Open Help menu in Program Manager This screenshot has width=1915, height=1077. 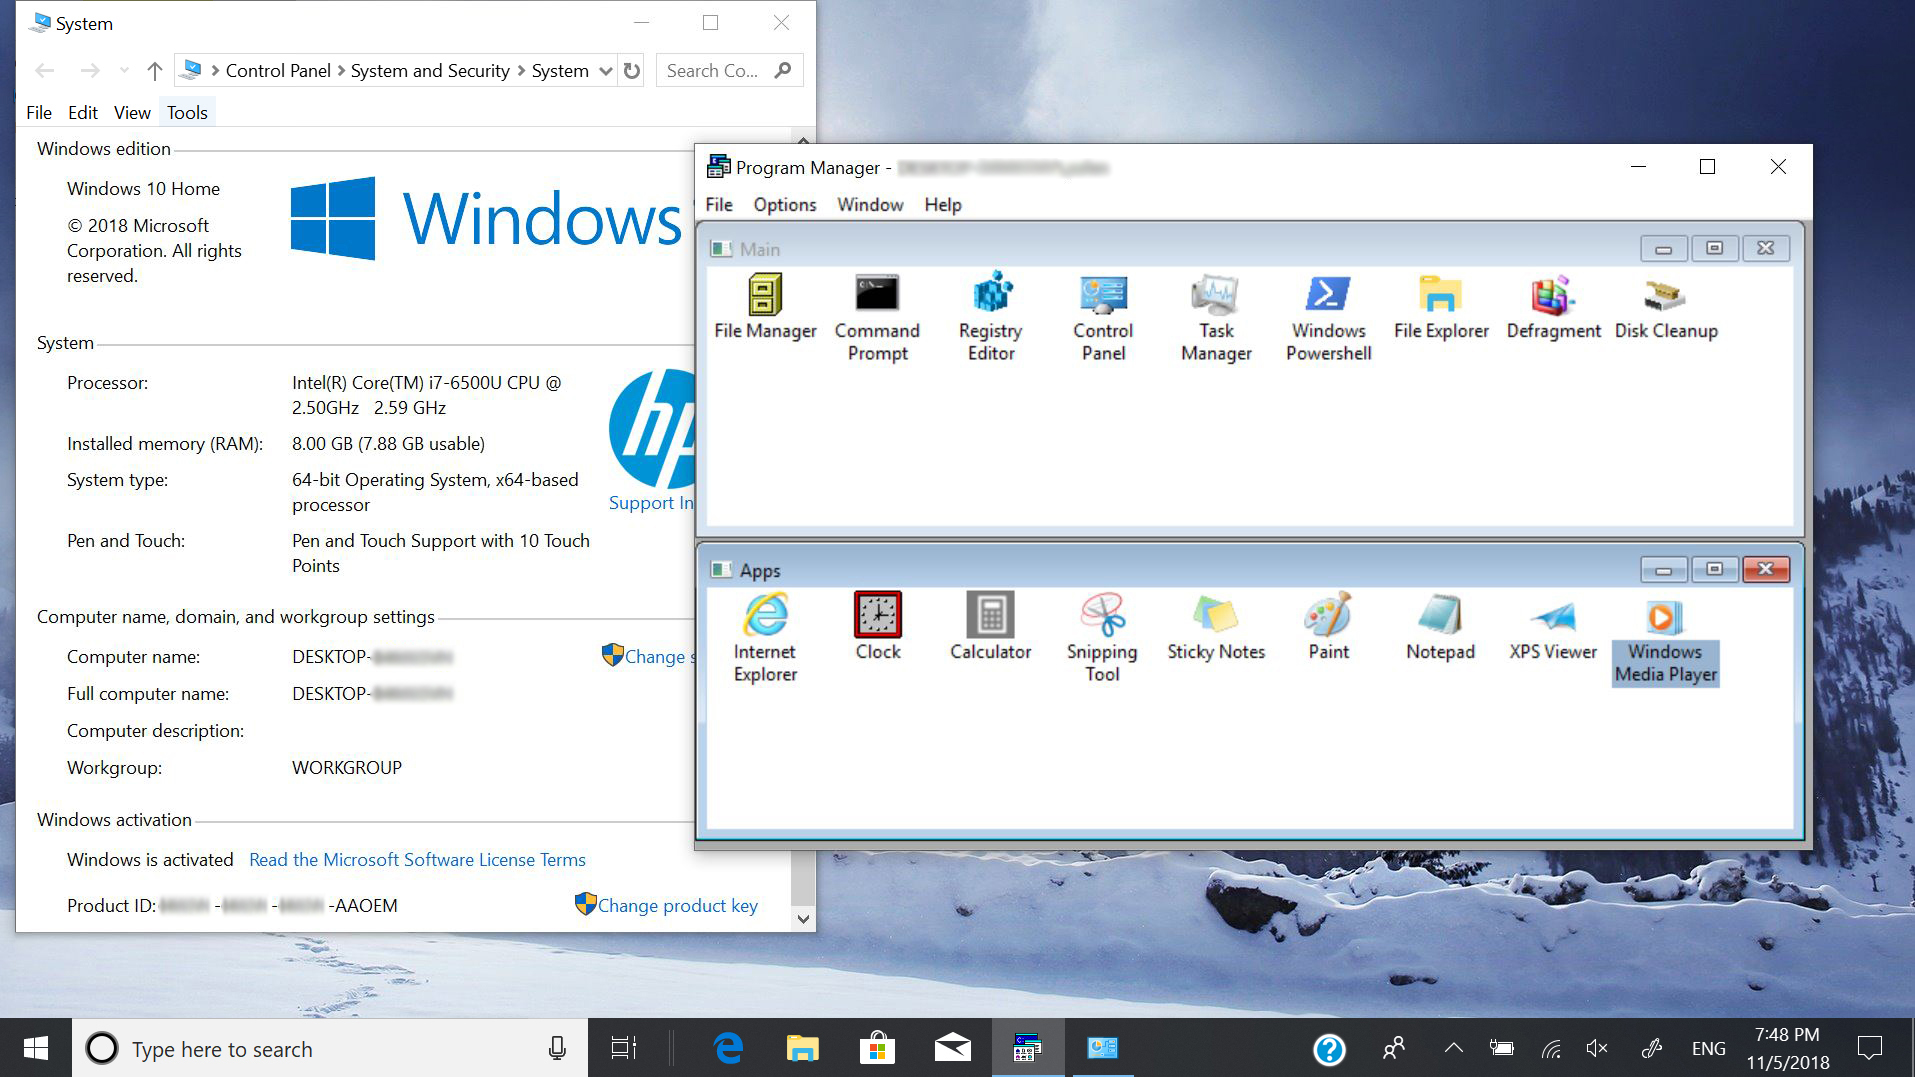pos(943,205)
